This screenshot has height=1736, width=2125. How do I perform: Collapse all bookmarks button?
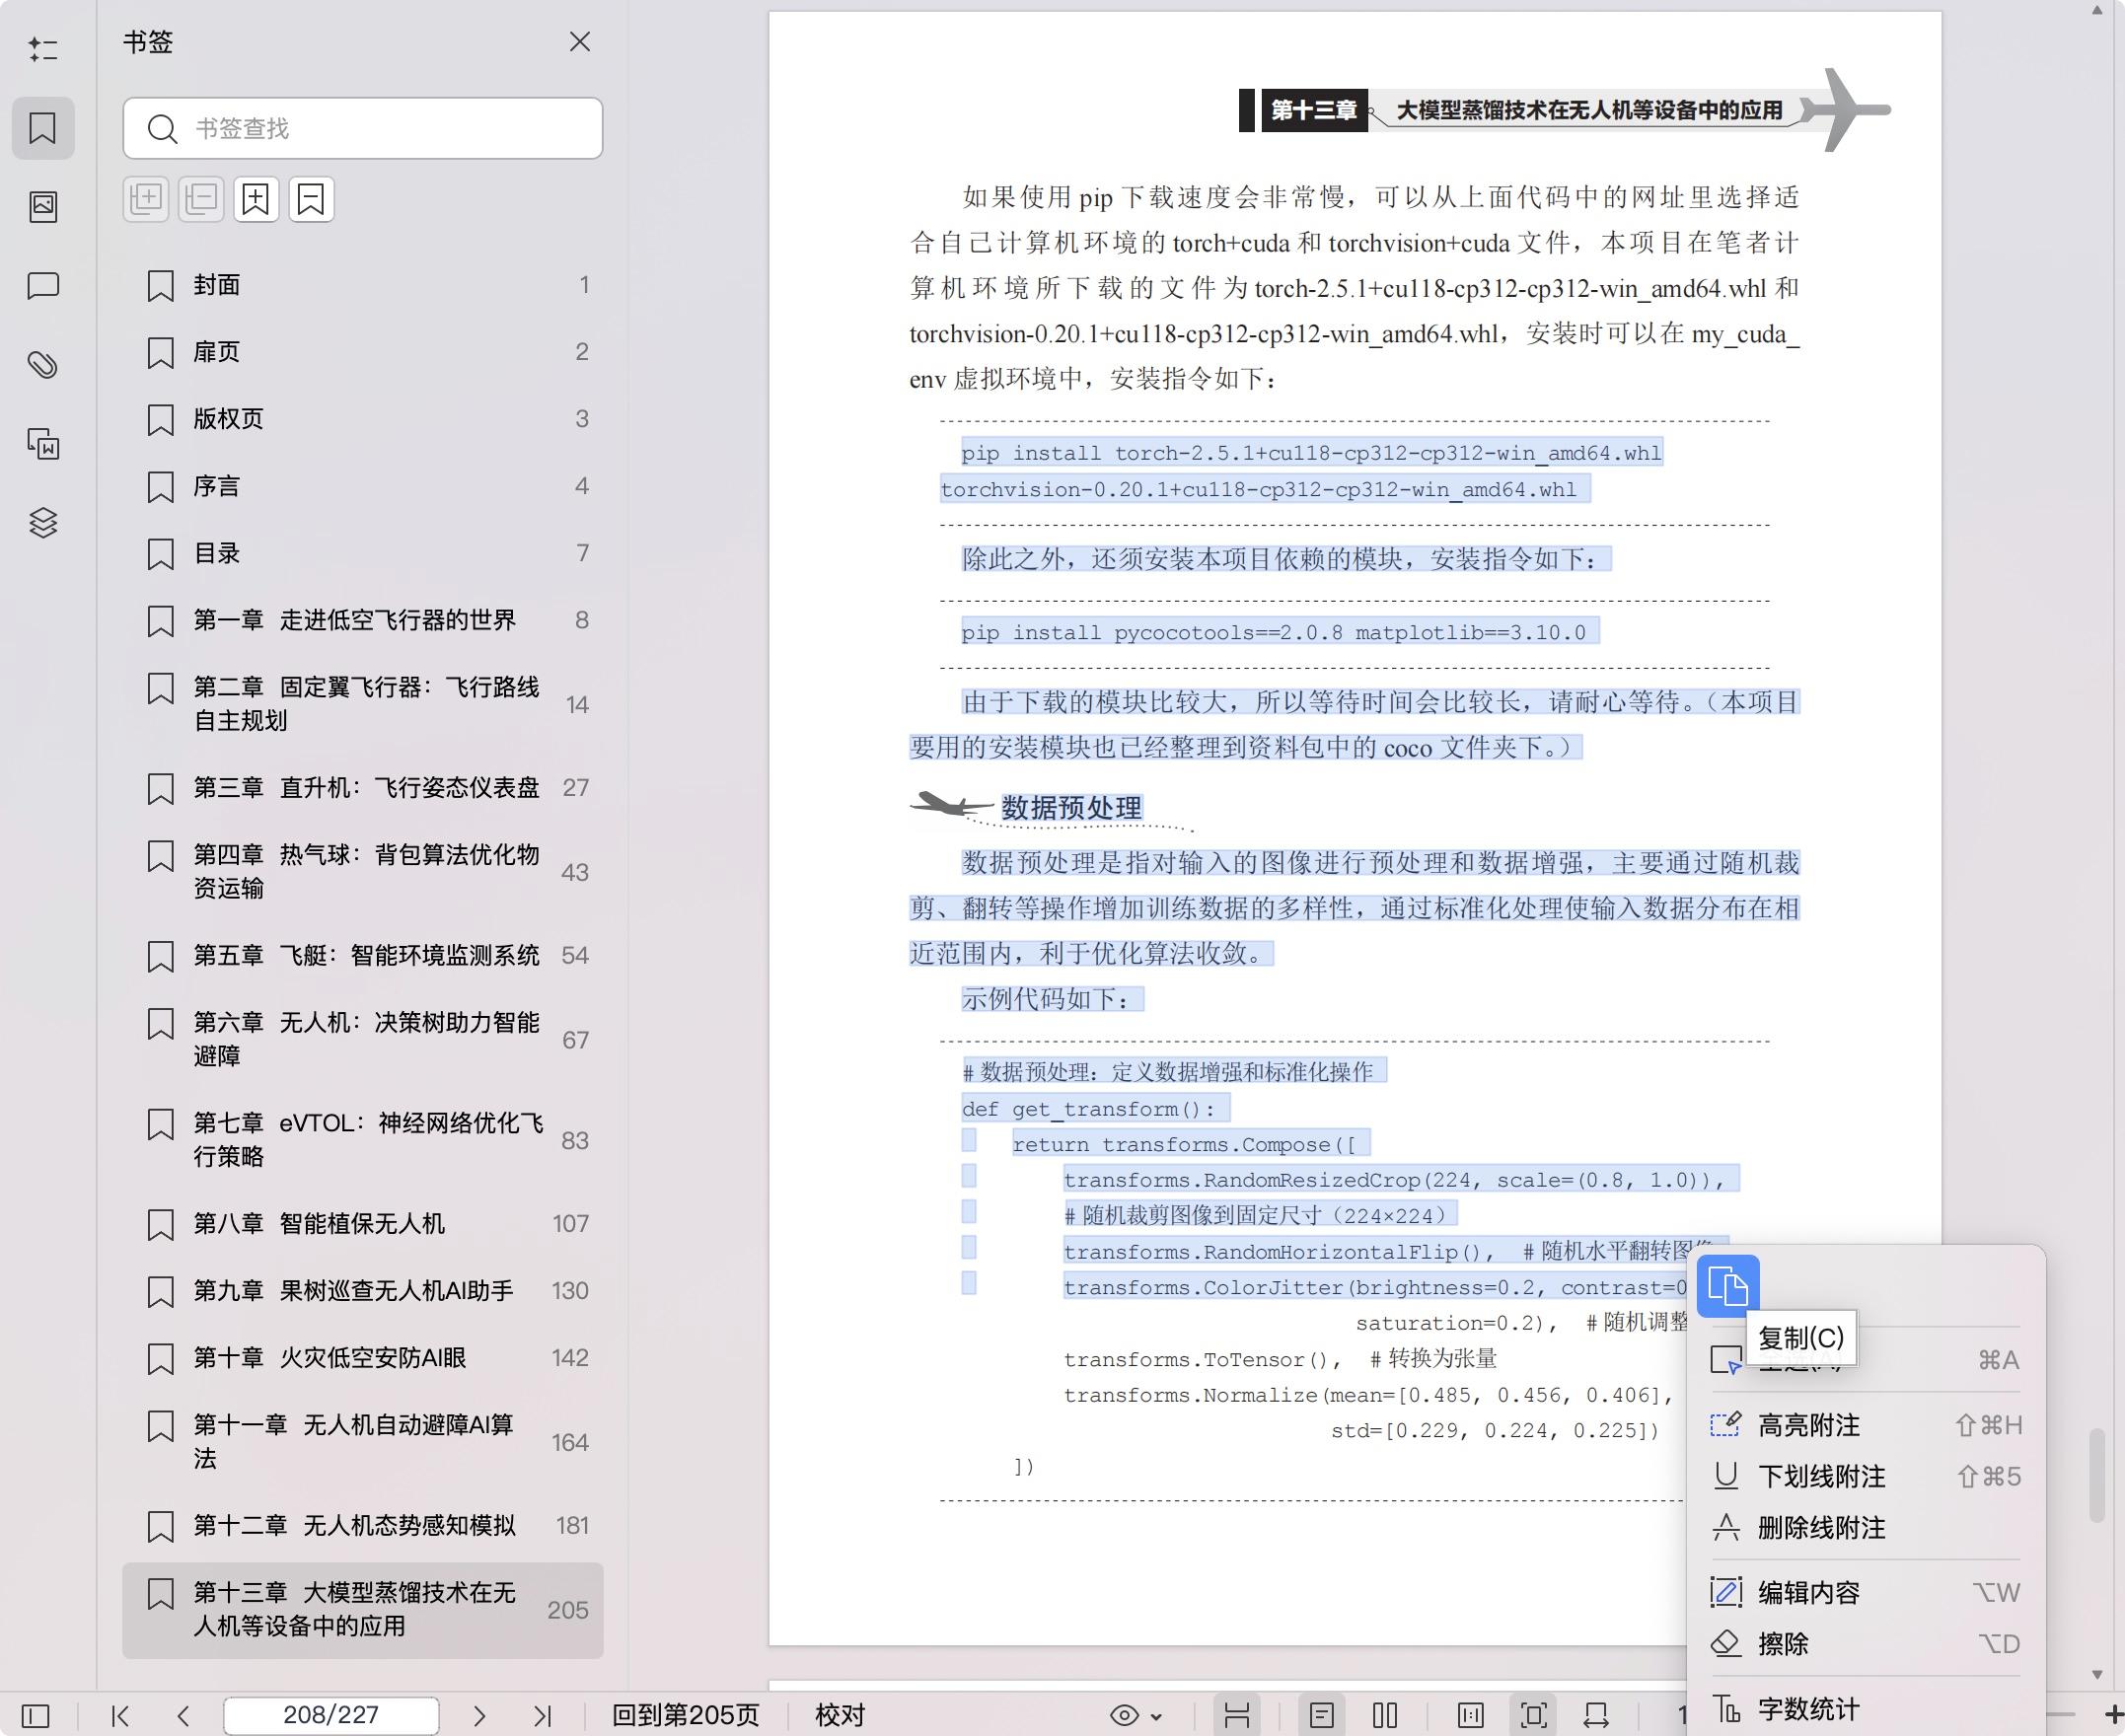tap(201, 199)
